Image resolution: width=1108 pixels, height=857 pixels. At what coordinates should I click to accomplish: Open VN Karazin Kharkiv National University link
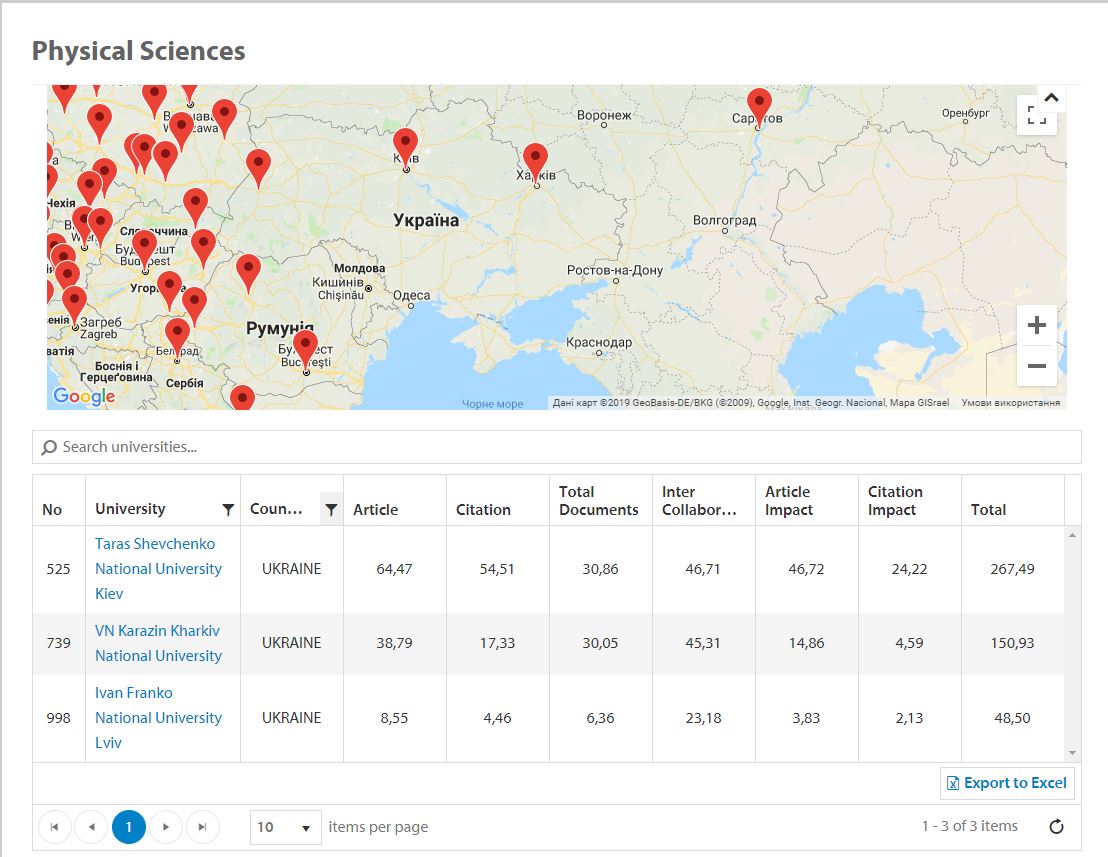(158, 643)
